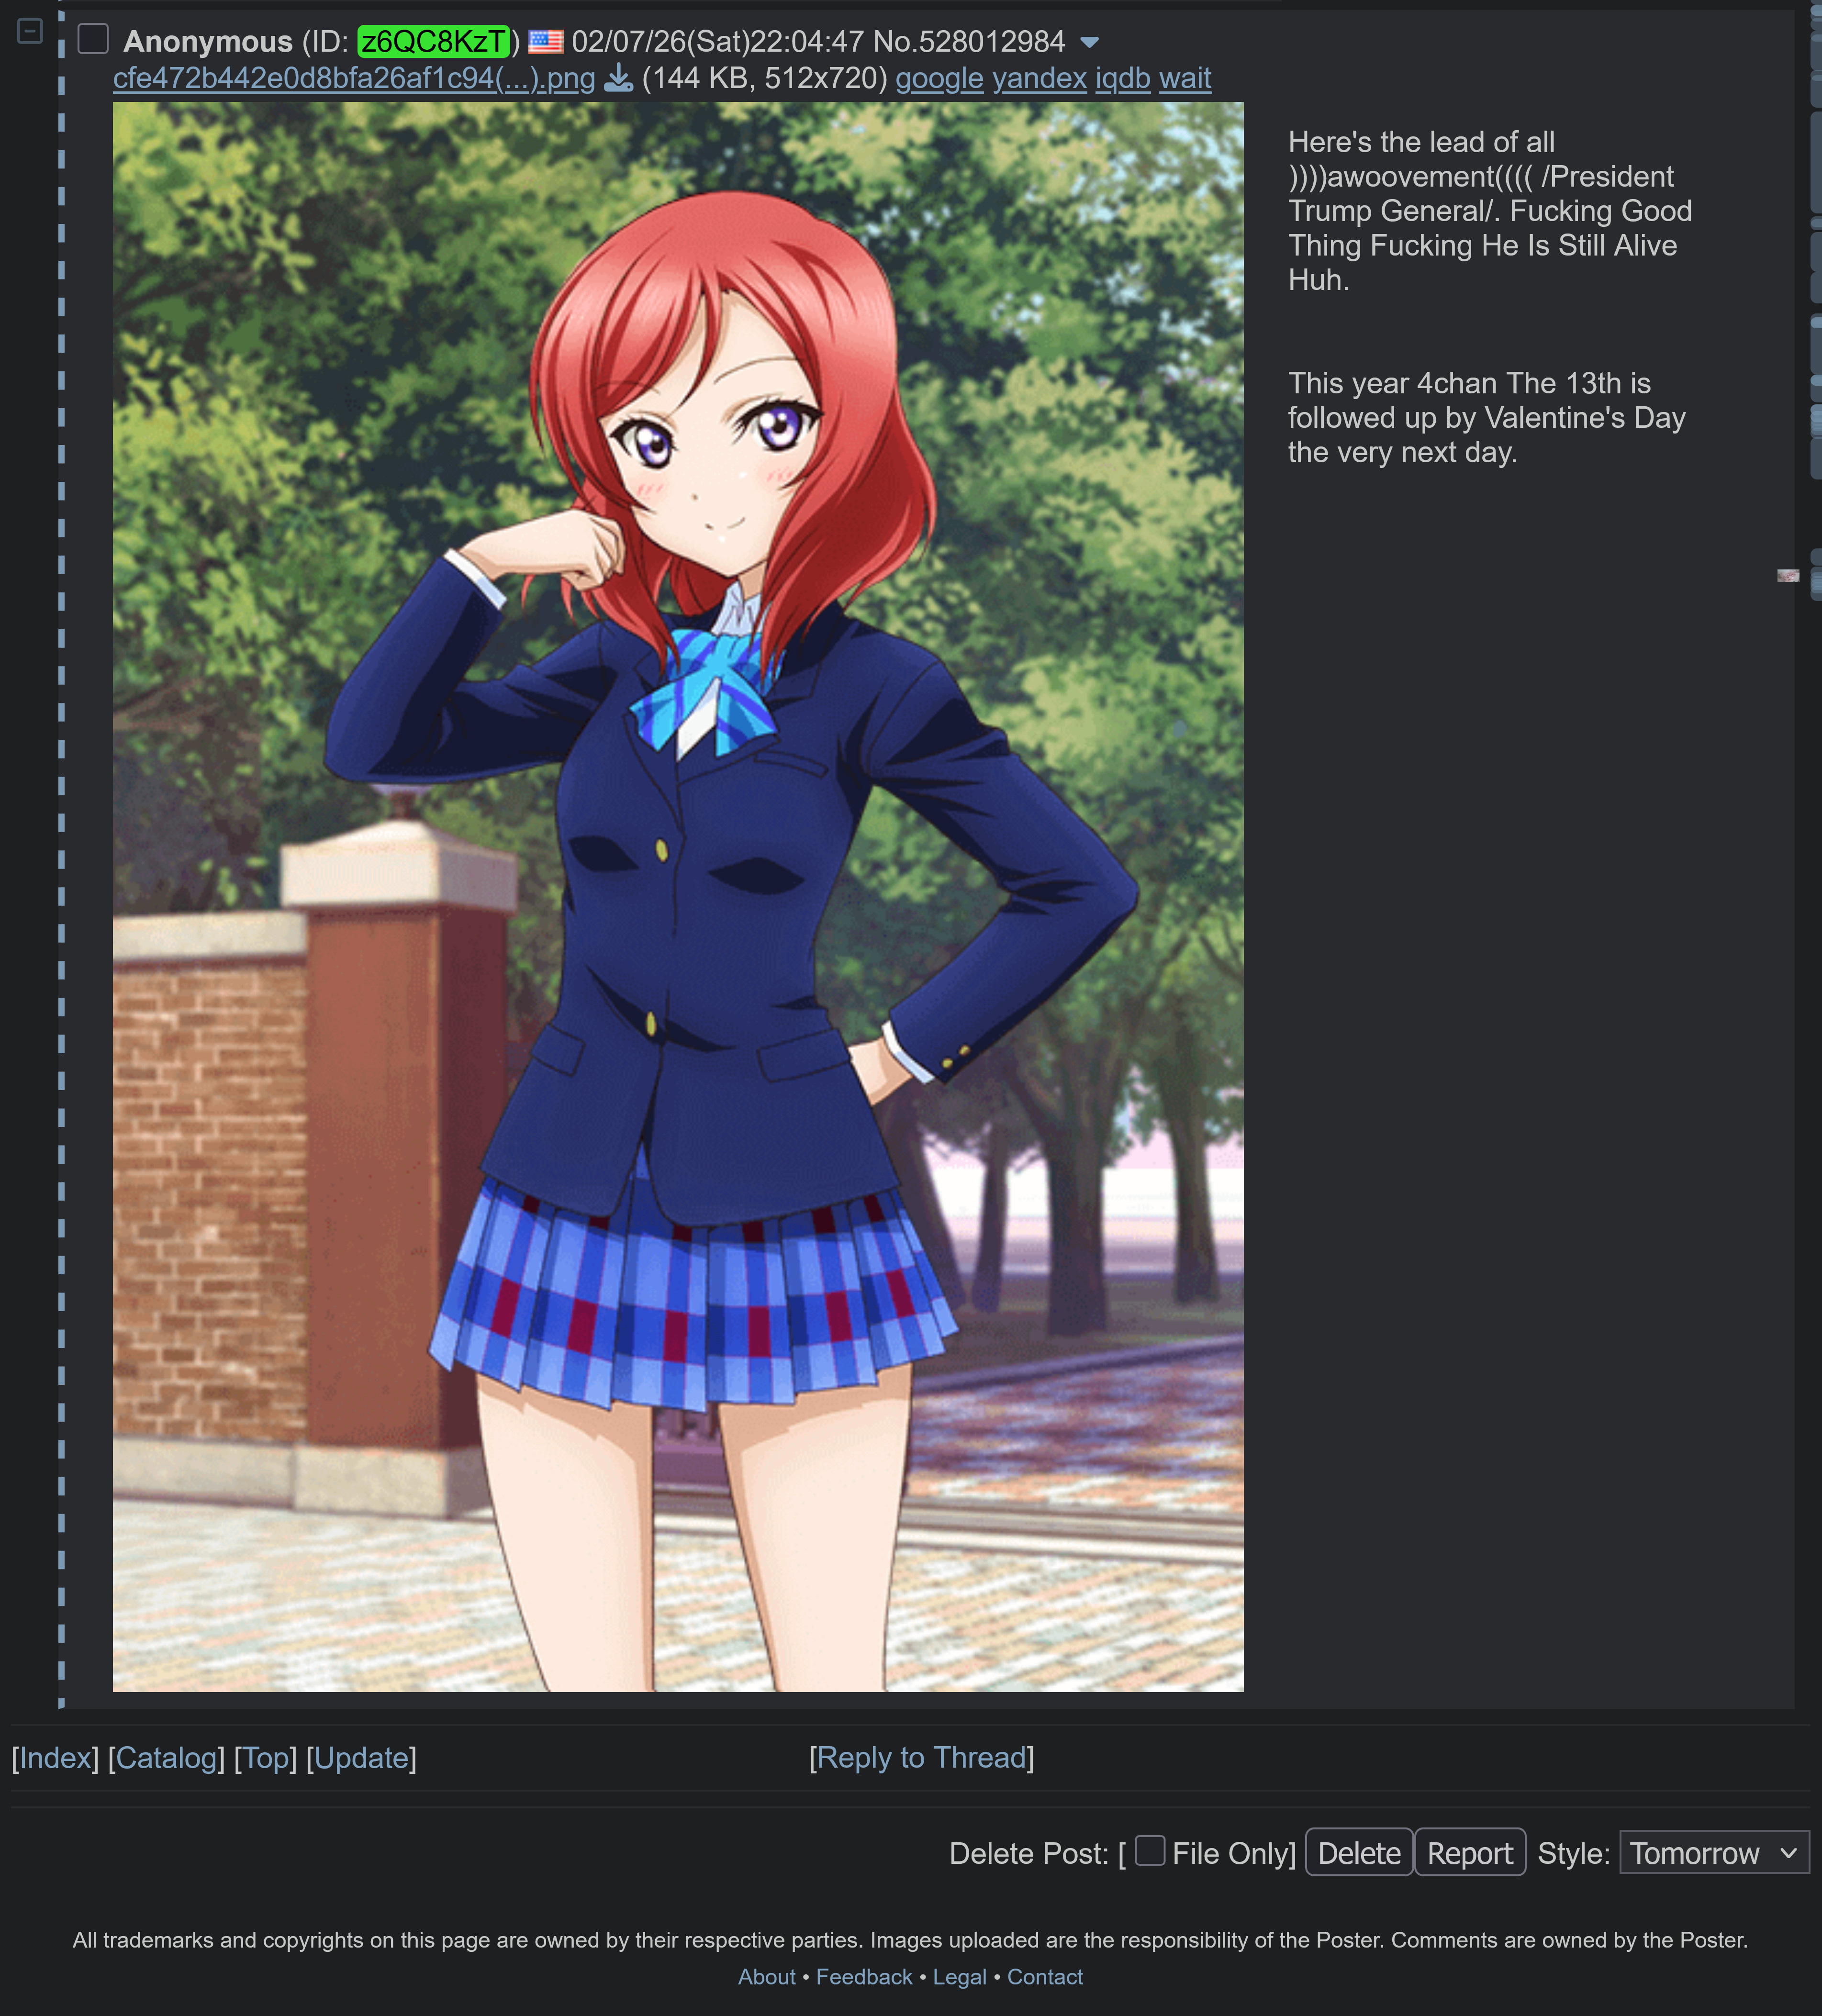Click green poster ID z6QC8KzT

[433, 42]
